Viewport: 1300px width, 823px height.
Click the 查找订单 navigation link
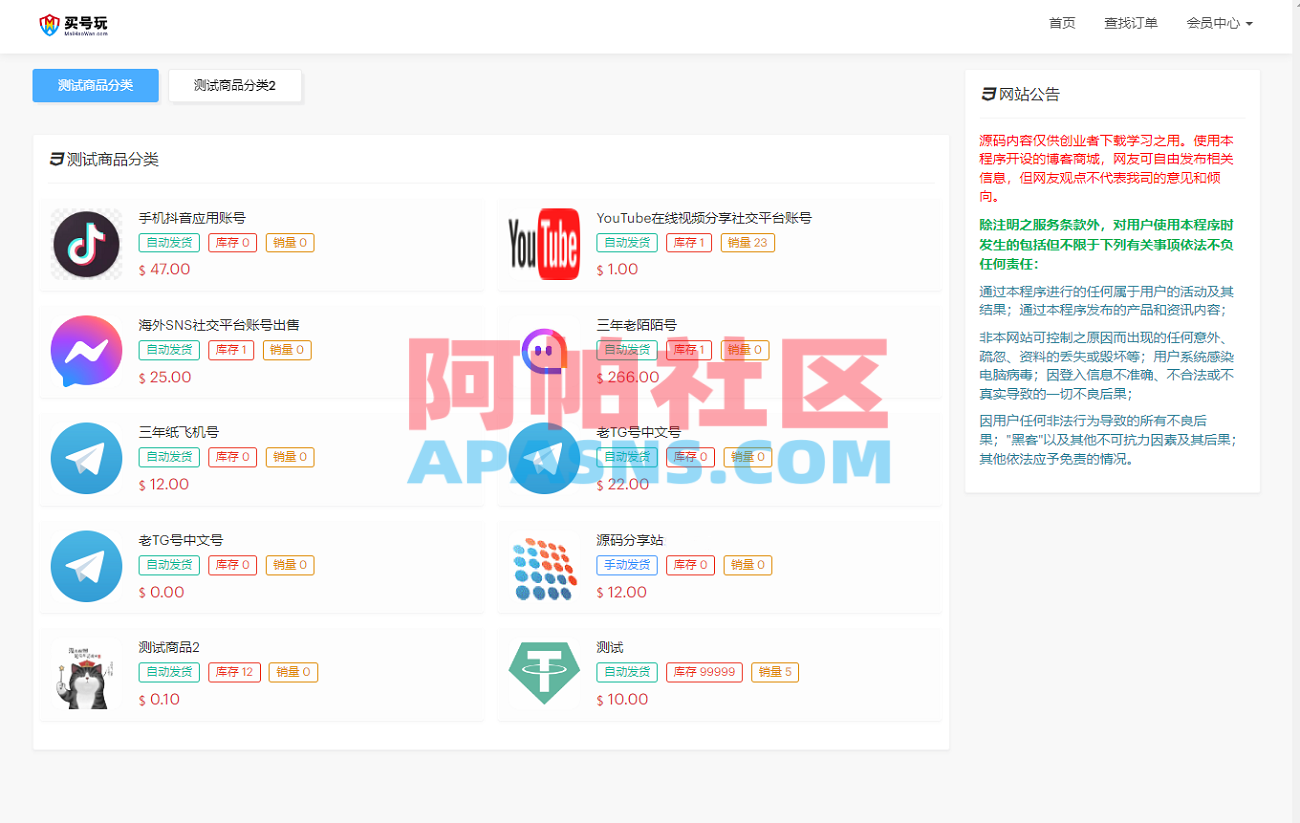(1131, 23)
